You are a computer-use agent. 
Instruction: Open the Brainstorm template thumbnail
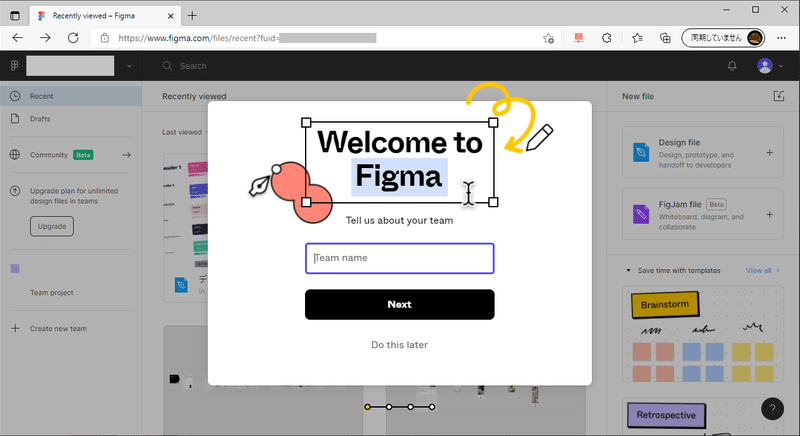(x=703, y=334)
